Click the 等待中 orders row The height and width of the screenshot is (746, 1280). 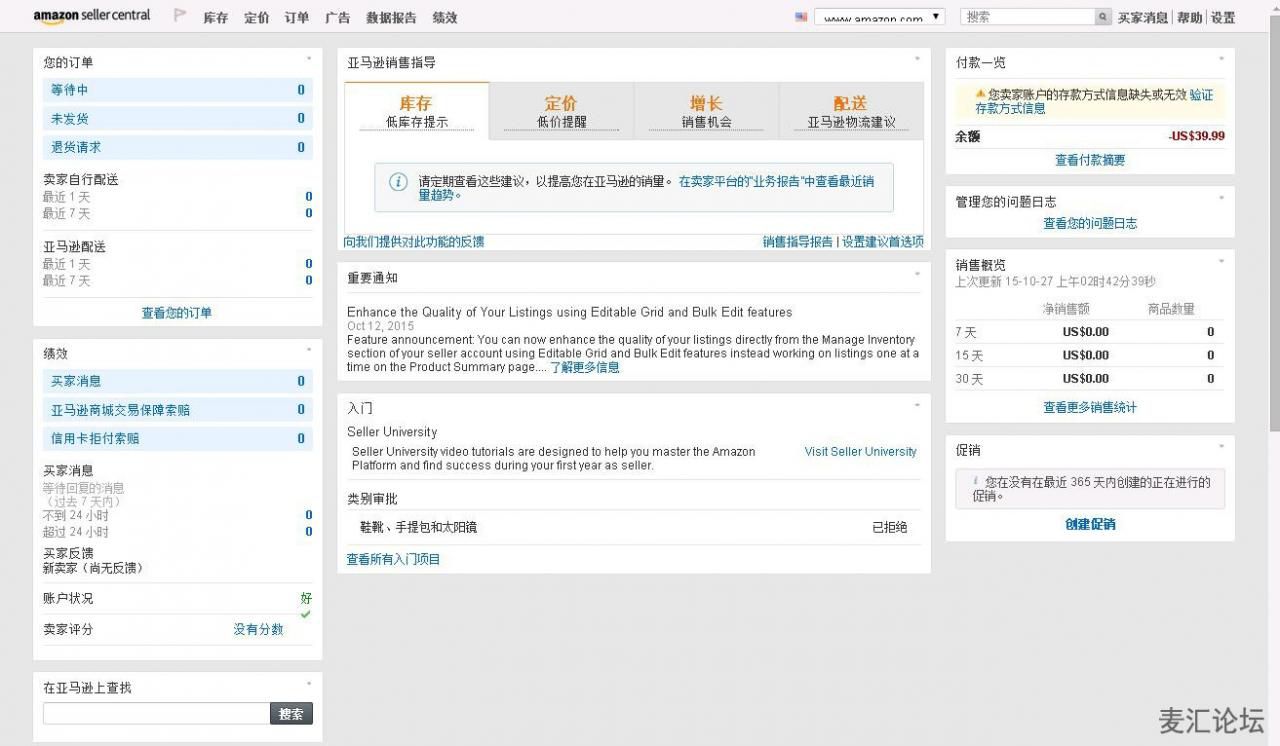point(178,90)
